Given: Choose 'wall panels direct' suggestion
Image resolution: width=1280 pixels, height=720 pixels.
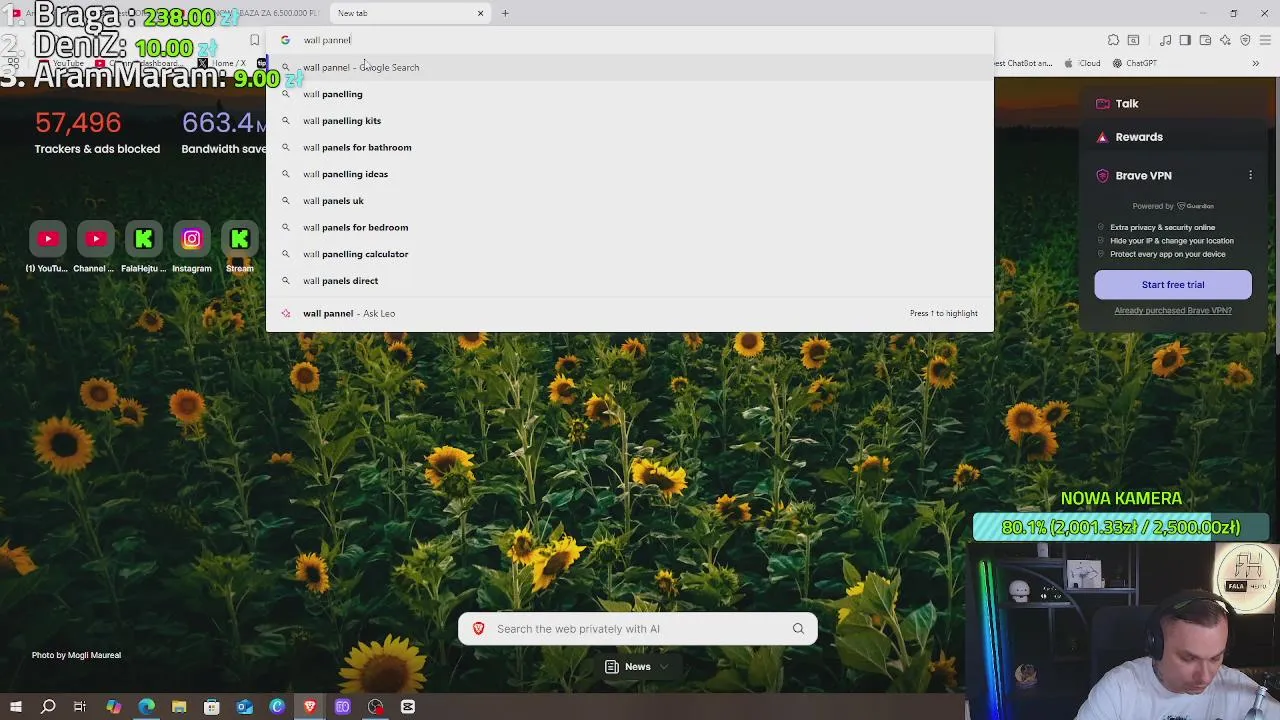Looking at the screenshot, I should [x=630, y=281].
